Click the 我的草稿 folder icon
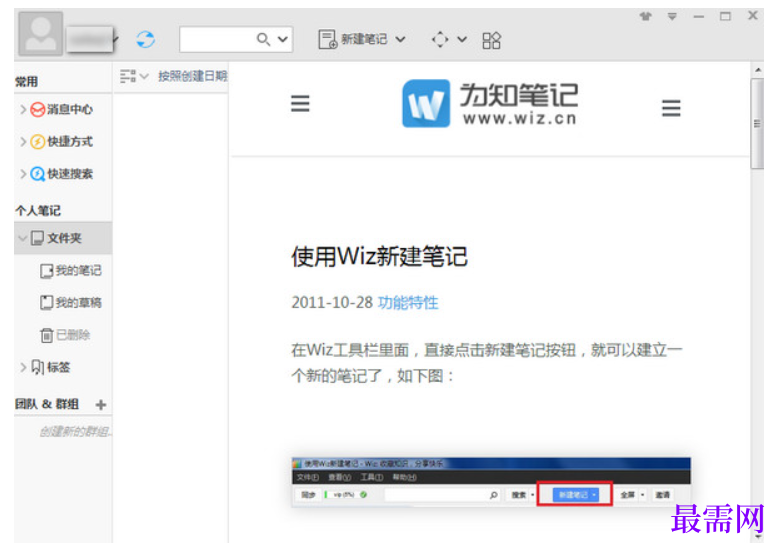Viewport: 783px width, 550px height. point(46,303)
